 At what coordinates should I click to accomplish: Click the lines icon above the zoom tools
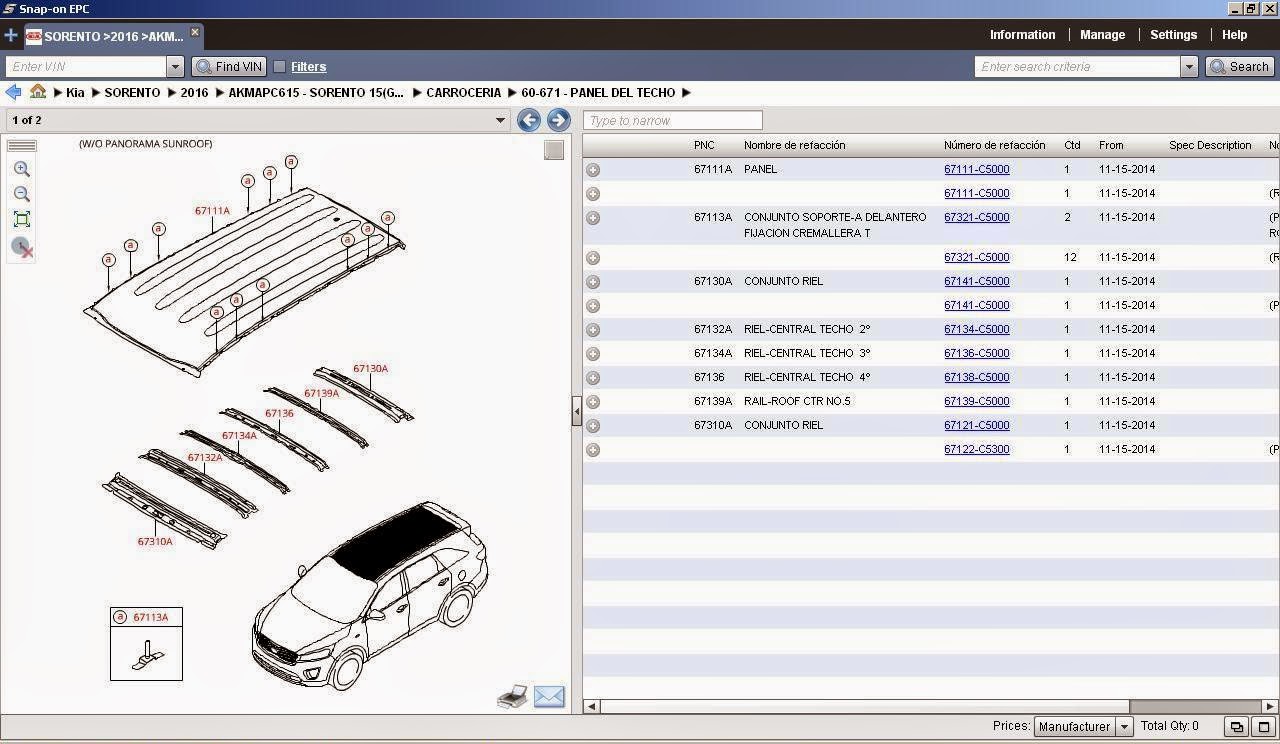click(x=21, y=146)
